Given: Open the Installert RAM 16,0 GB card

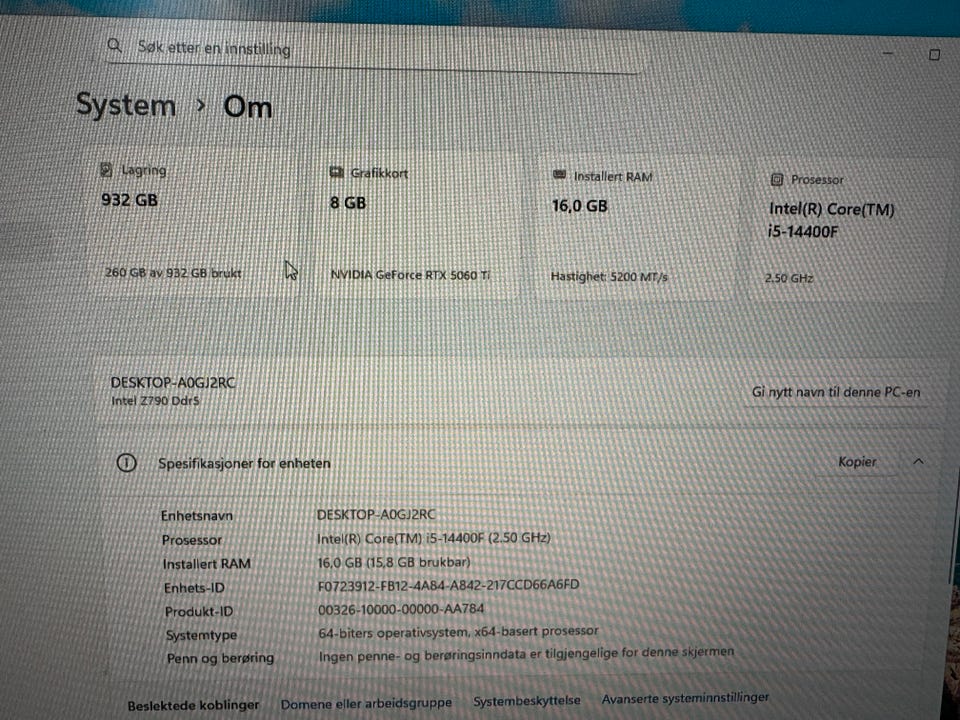Looking at the screenshot, I should [634, 227].
